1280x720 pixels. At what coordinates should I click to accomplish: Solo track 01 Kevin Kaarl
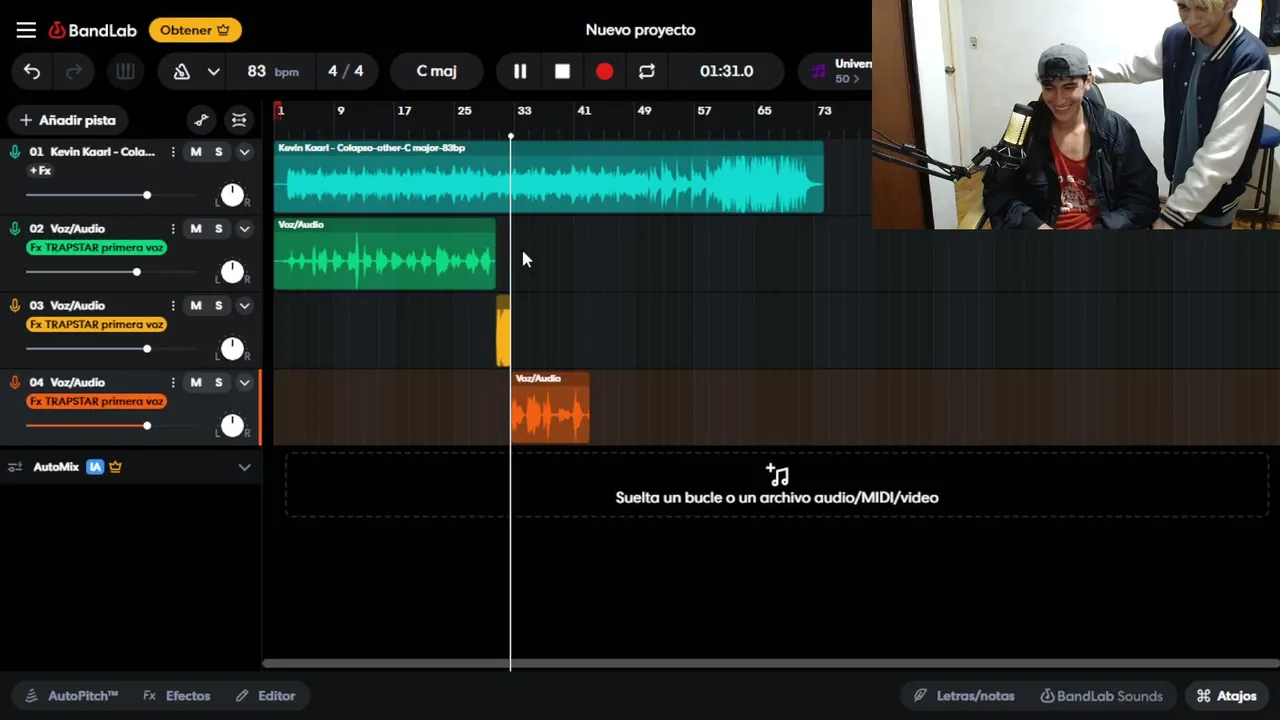click(219, 152)
